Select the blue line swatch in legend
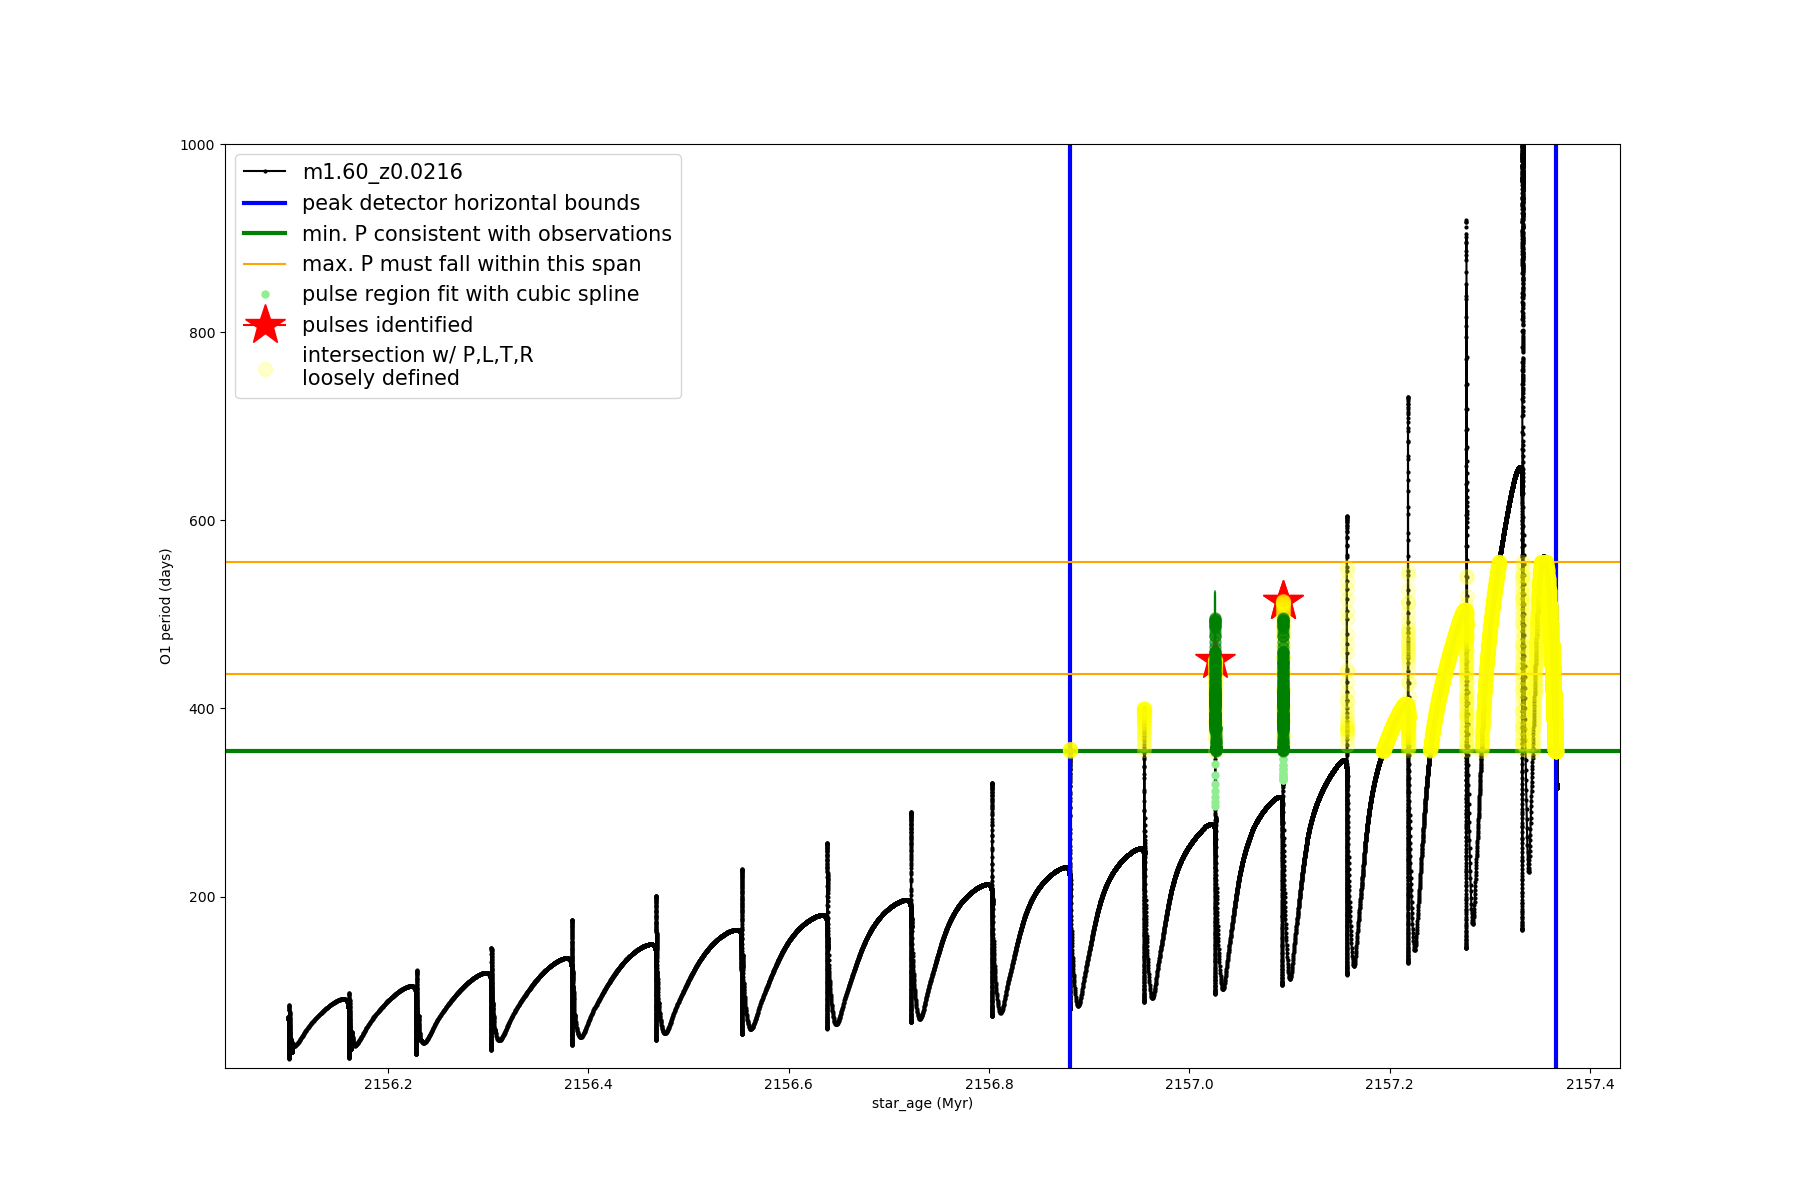The height and width of the screenshot is (1200, 1800). pos(265,203)
